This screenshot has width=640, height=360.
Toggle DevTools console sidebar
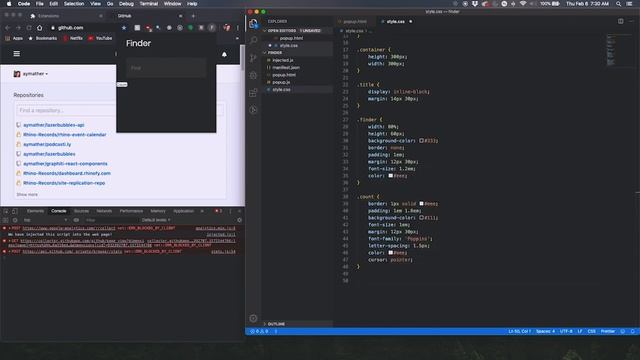click(6, 220)
